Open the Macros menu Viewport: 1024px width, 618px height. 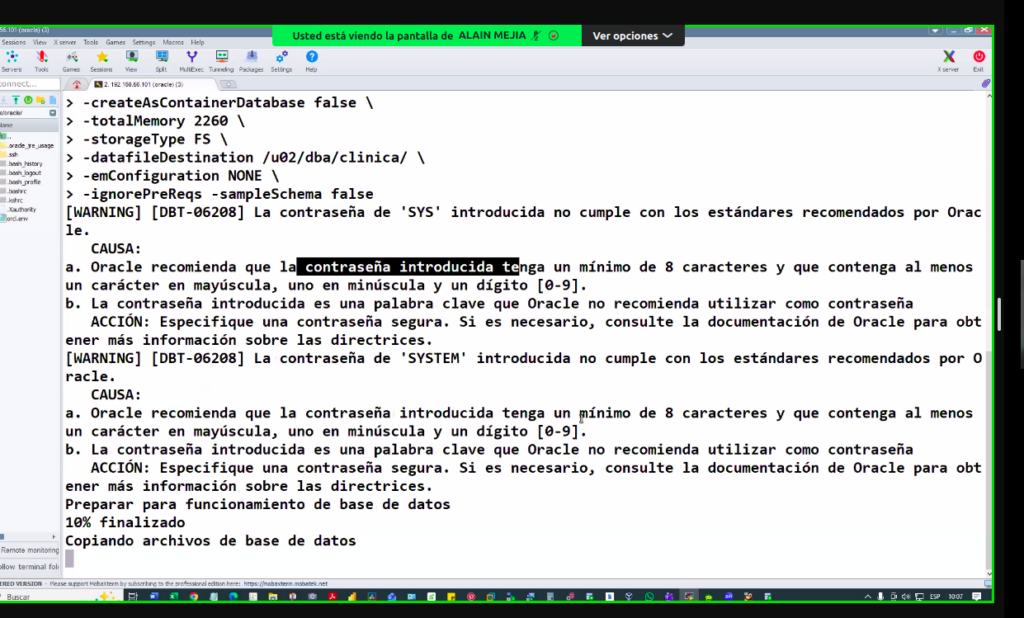coord(173,42)
